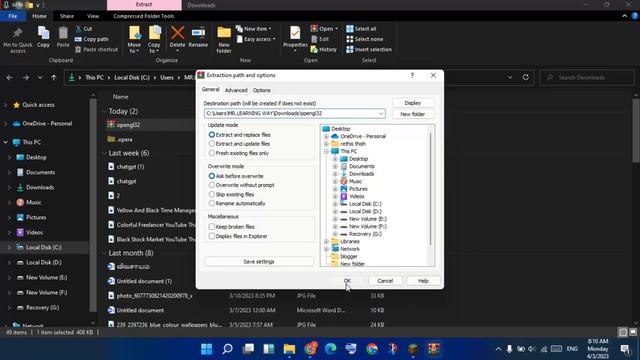Click Search Downloads box
The image size is (640, 360).
pyautogui.click(x=587, y=77)
